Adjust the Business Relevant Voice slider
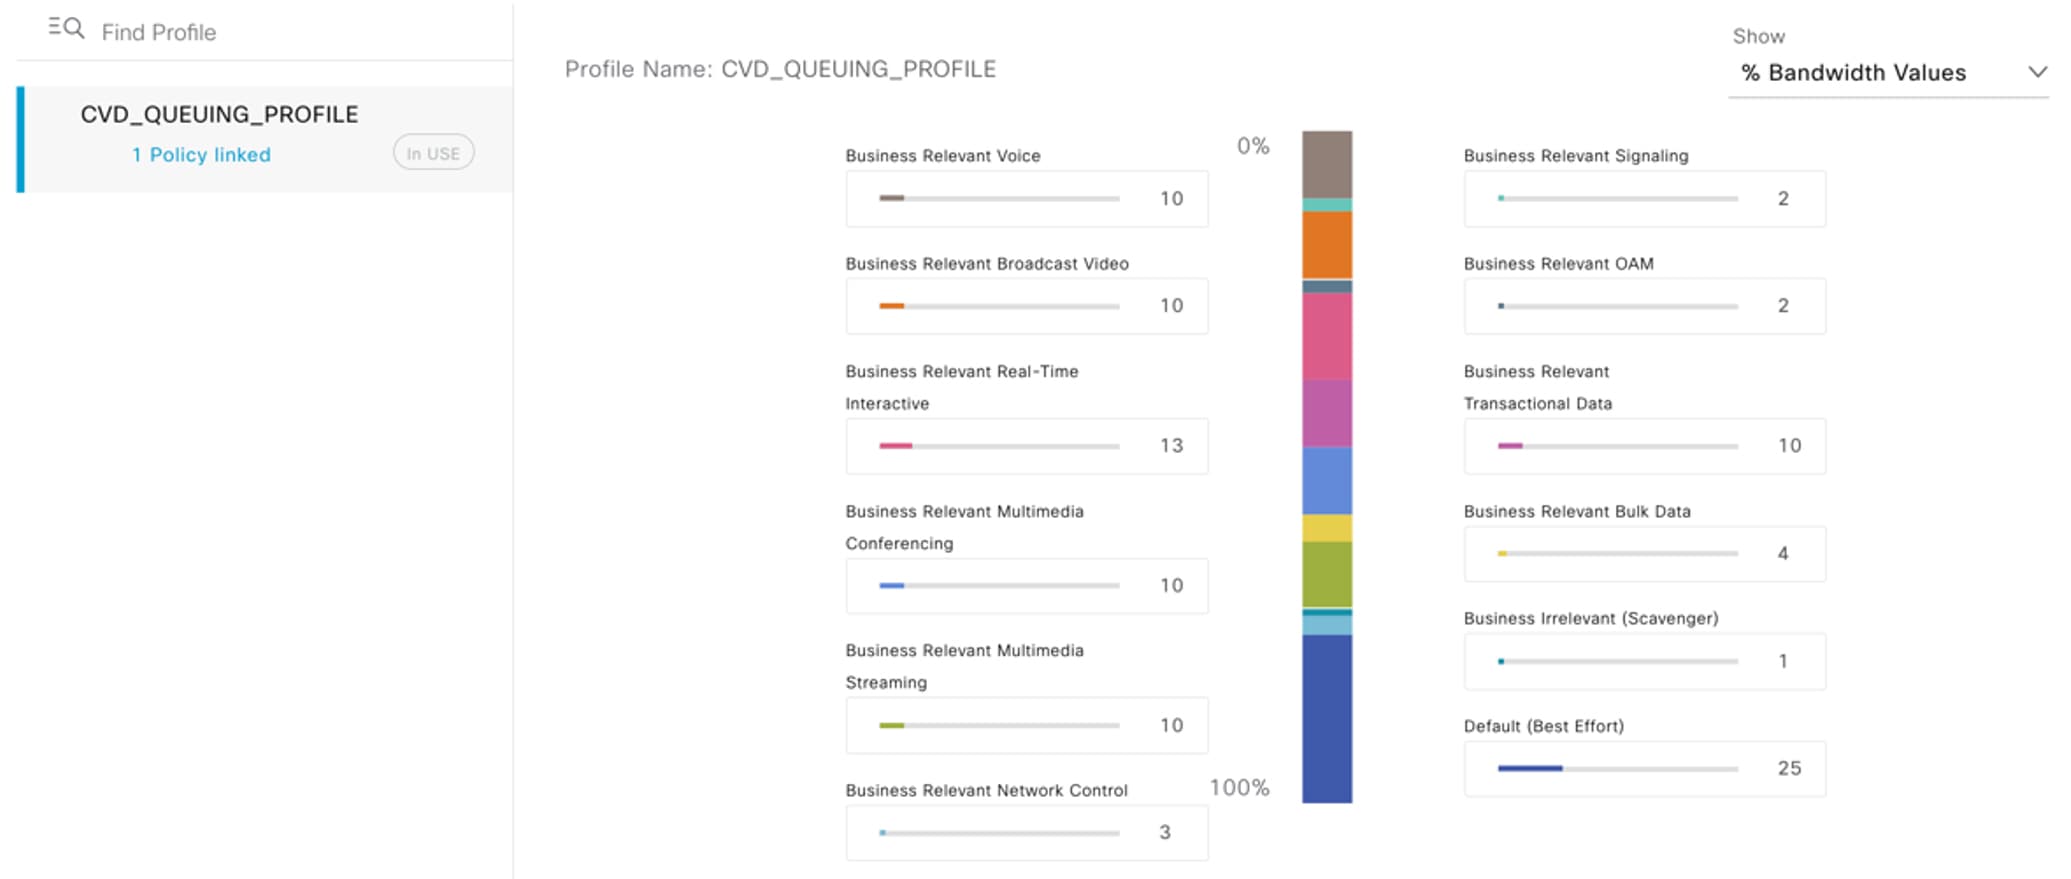Screen dimensions: 2071x879 pos(999,198)
